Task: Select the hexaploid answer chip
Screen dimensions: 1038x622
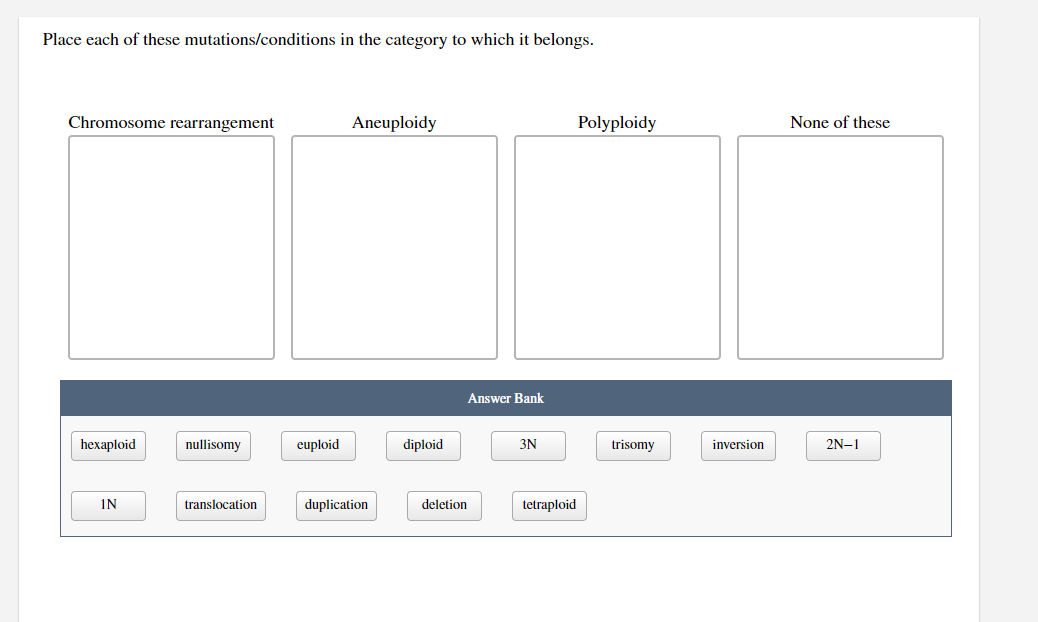Action: tap(108, 445)
